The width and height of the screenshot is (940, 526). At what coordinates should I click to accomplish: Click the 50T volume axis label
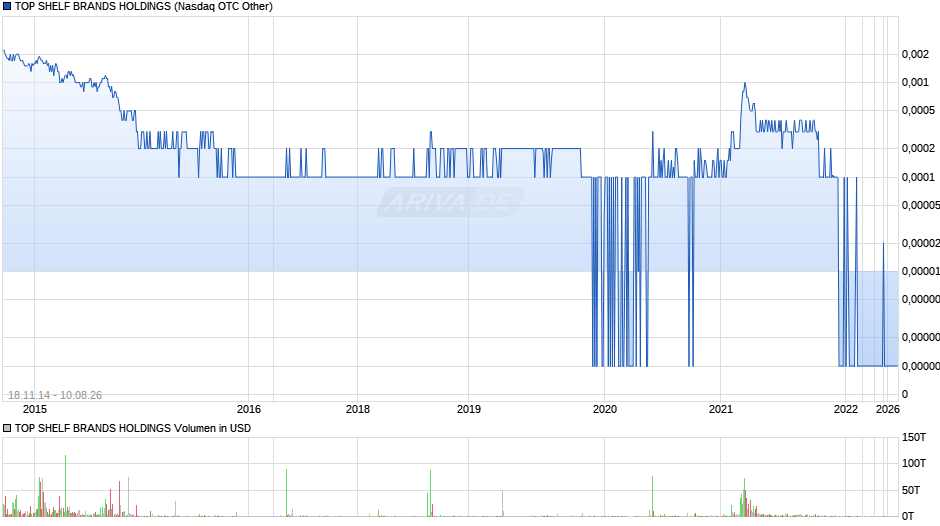point(911,490)
